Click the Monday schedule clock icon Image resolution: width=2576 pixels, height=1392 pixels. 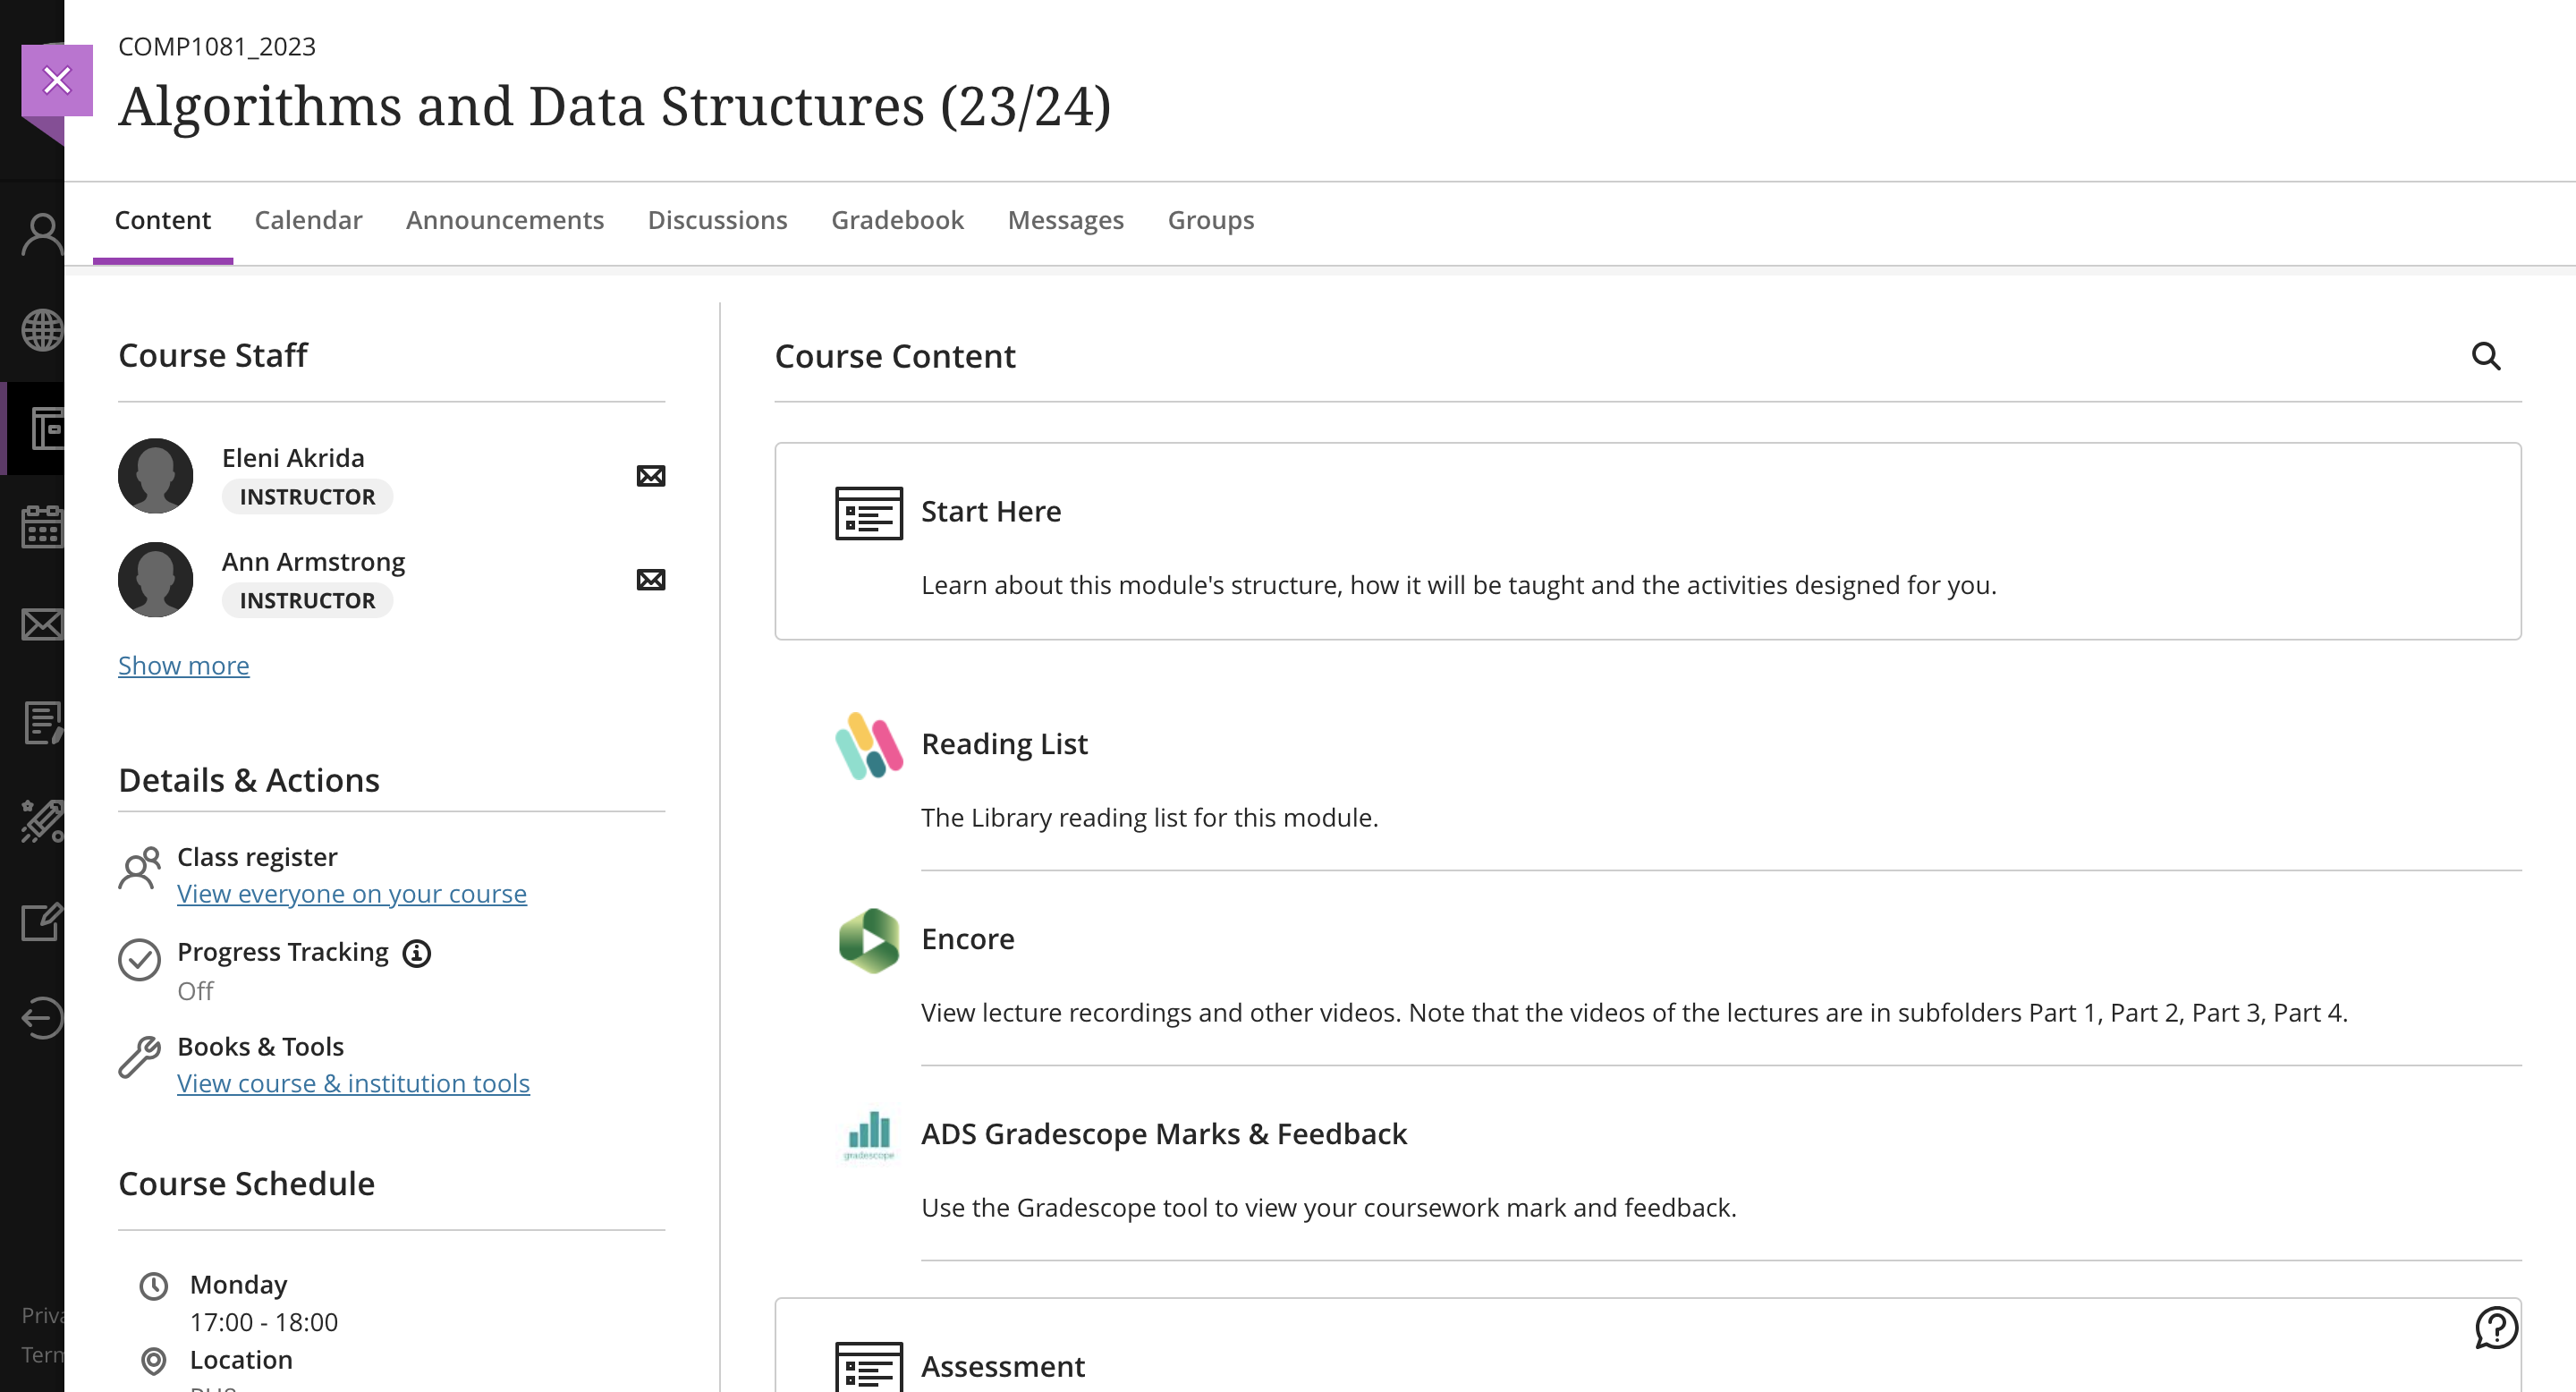pyautogui.click(x=154, y=1286)
